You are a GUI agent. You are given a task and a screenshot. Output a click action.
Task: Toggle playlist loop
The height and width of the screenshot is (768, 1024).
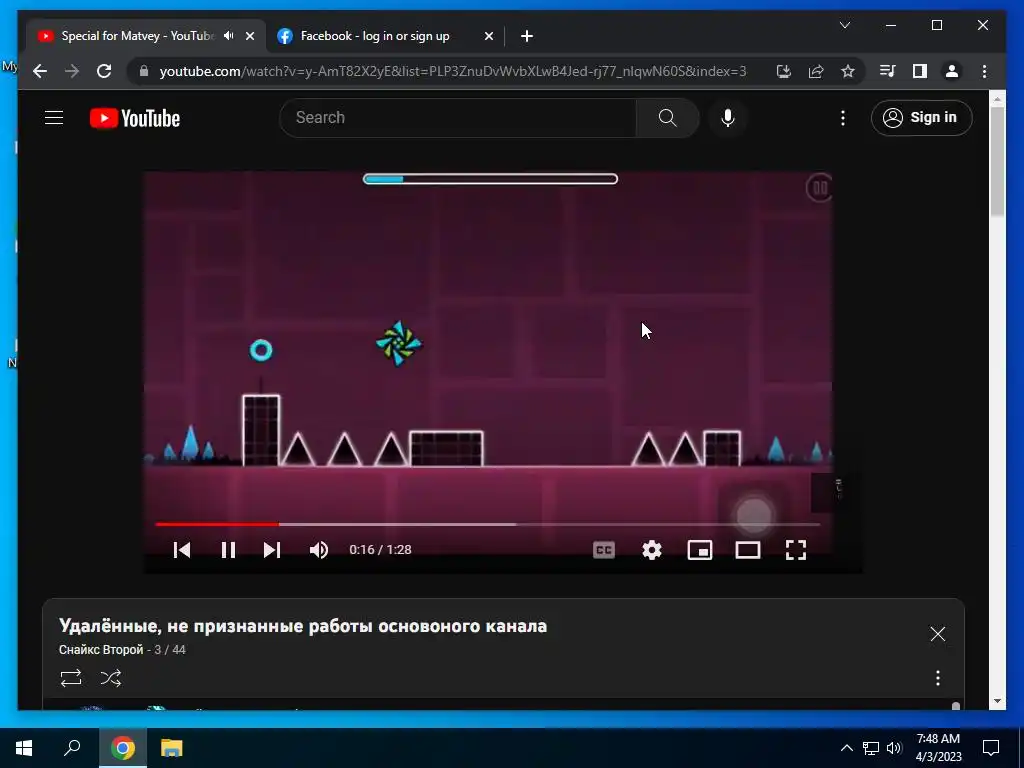tap(71, 678)
